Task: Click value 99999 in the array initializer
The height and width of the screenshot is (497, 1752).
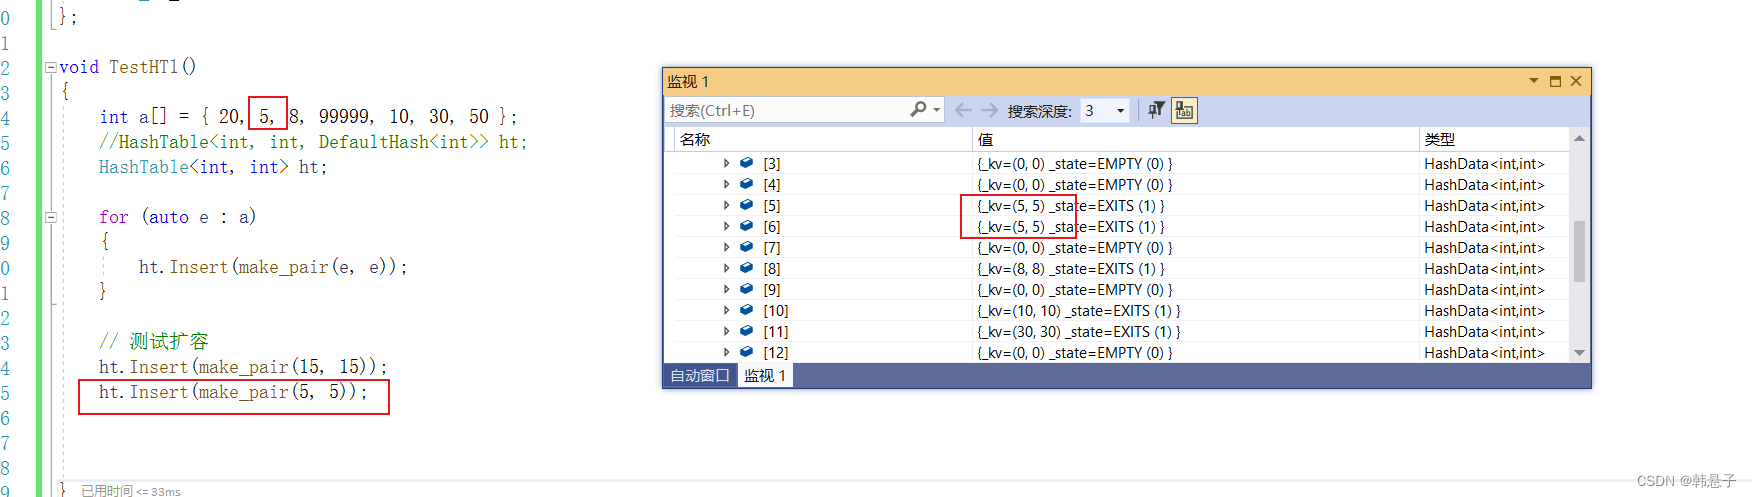Action: point(345,117)
